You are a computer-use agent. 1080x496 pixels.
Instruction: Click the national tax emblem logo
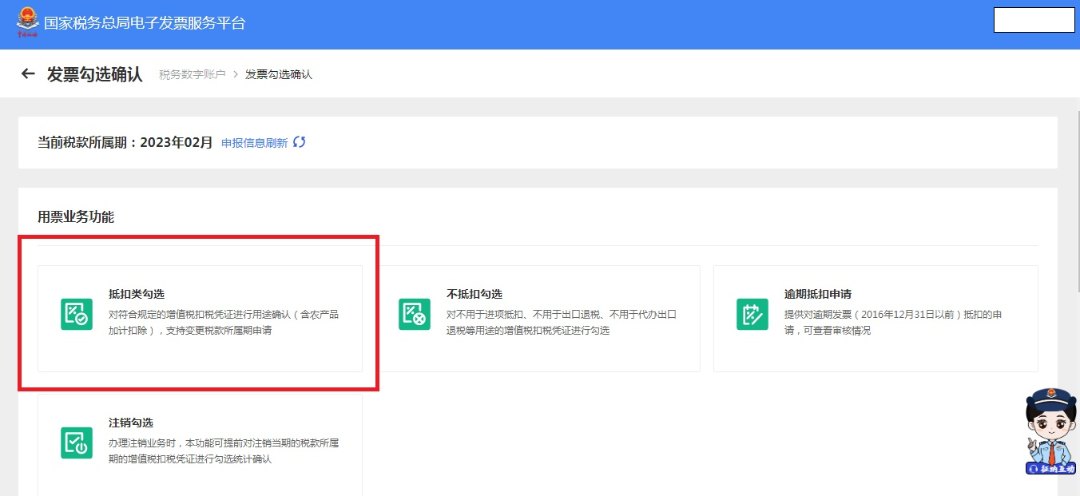coord(28,23)
